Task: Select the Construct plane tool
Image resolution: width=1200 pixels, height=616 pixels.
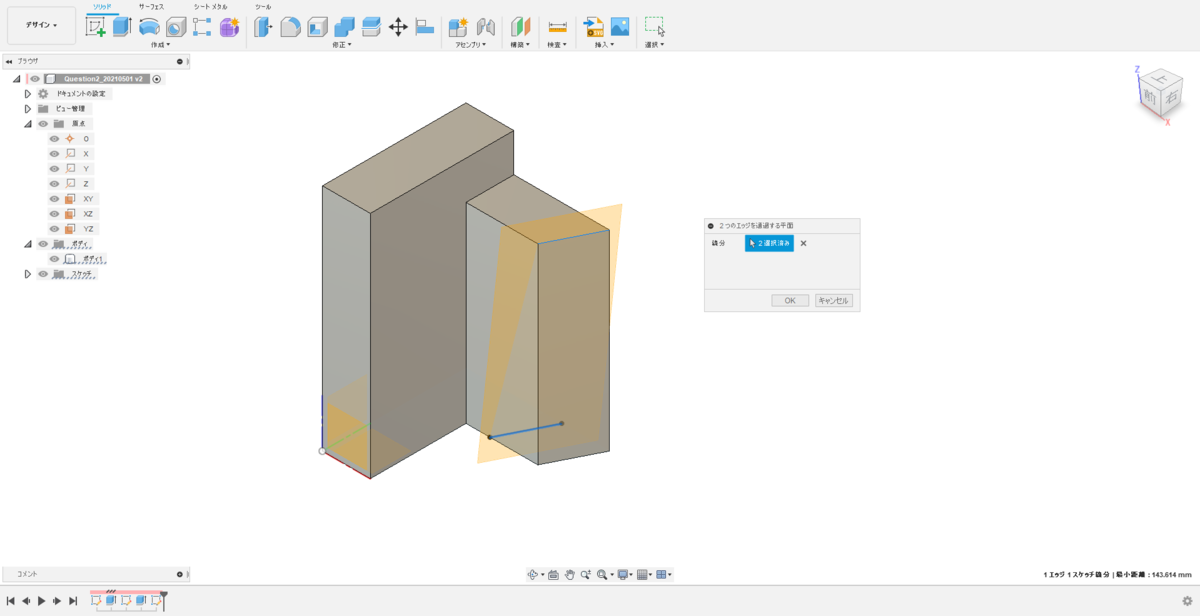Action: (x=521, y=27)
